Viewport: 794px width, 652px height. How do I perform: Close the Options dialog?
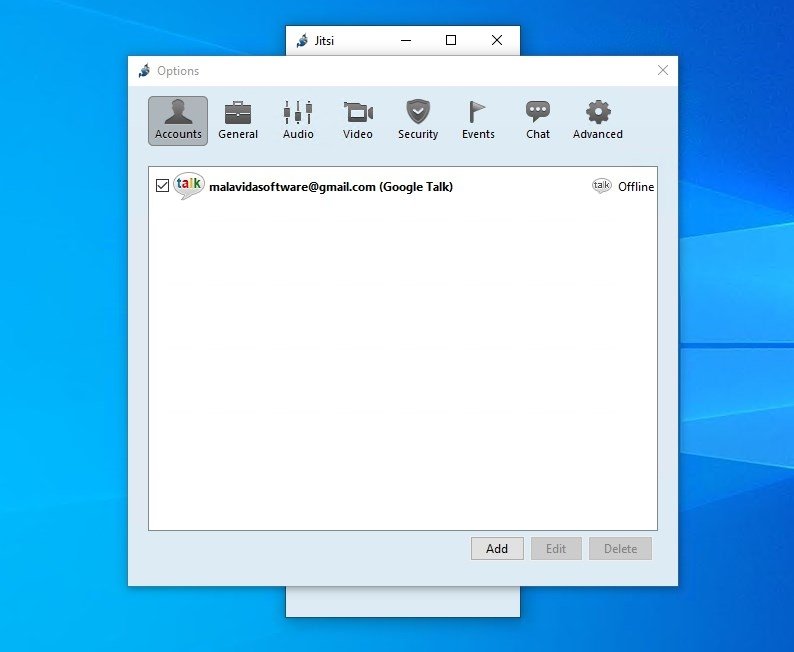(663, 70)
